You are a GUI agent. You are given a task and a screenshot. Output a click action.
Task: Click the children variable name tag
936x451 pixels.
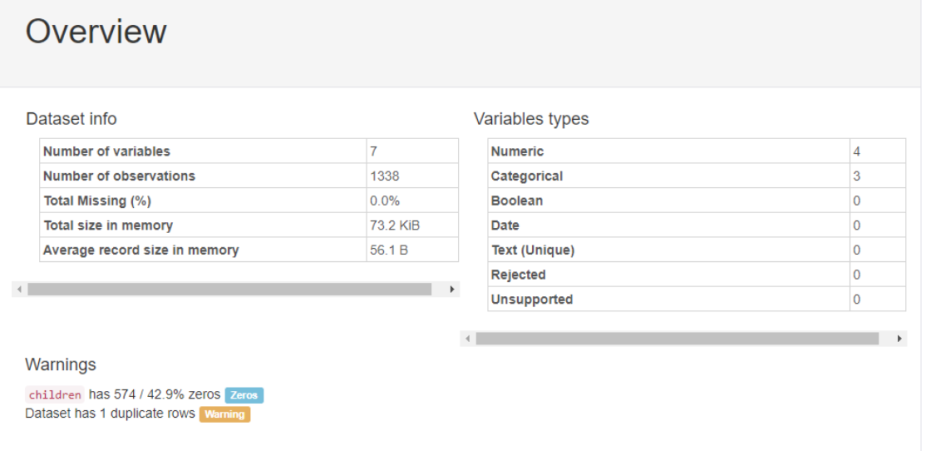tap(56, 395)
